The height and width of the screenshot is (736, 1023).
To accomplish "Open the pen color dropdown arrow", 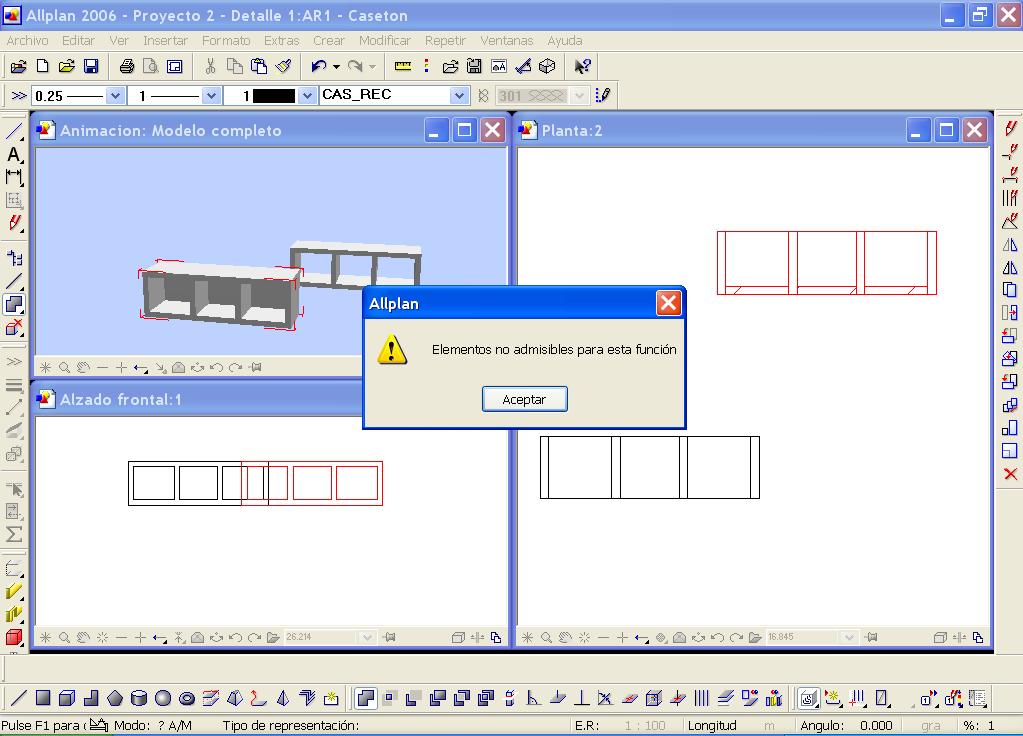I will [x=307, y=96].
